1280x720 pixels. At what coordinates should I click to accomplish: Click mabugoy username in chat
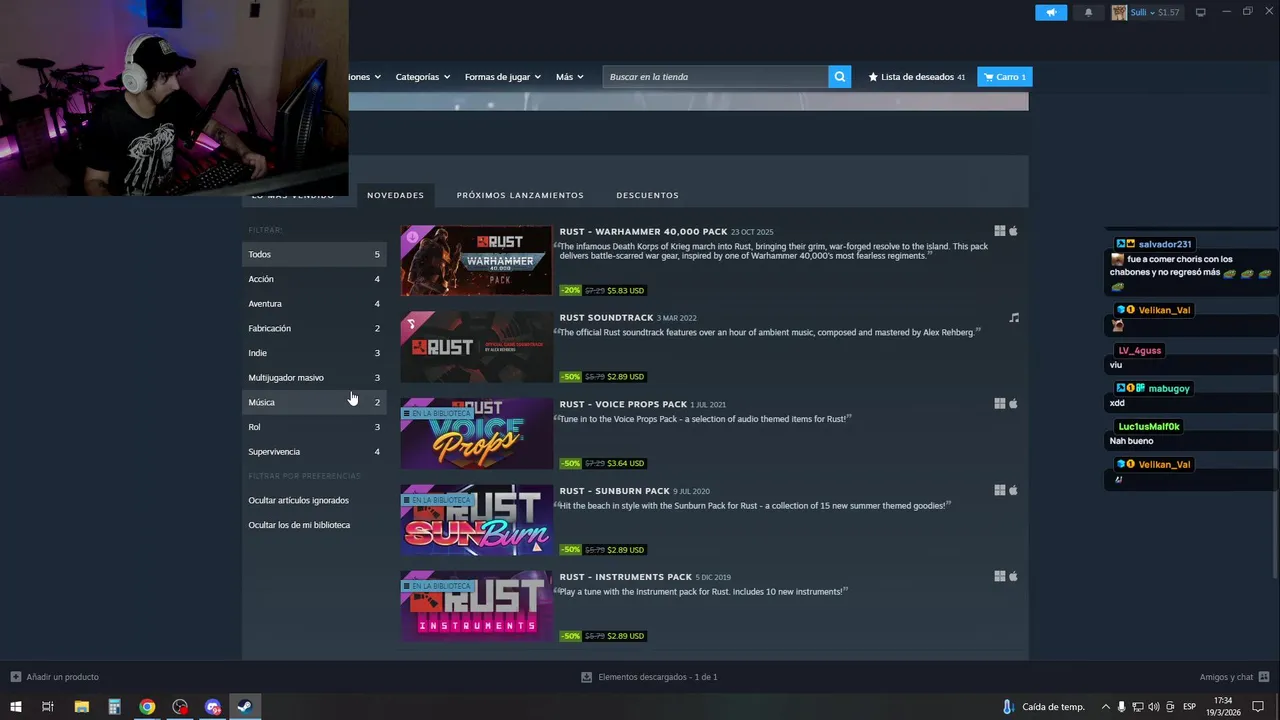1169,388
